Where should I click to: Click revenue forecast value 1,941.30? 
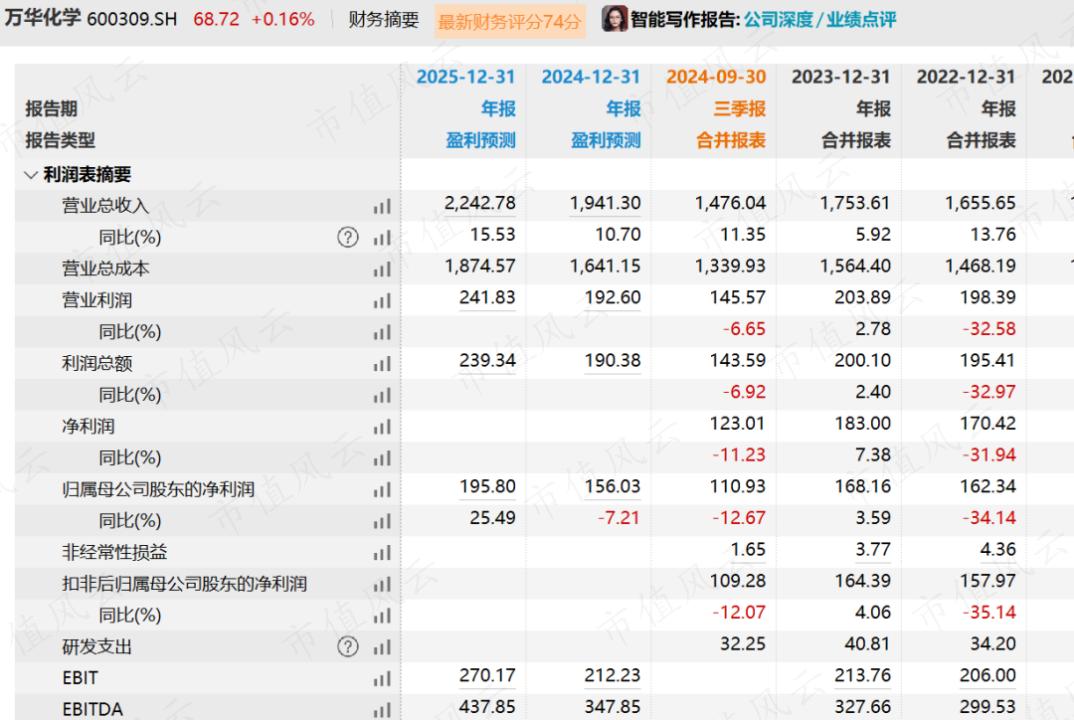tap(605, 203)
